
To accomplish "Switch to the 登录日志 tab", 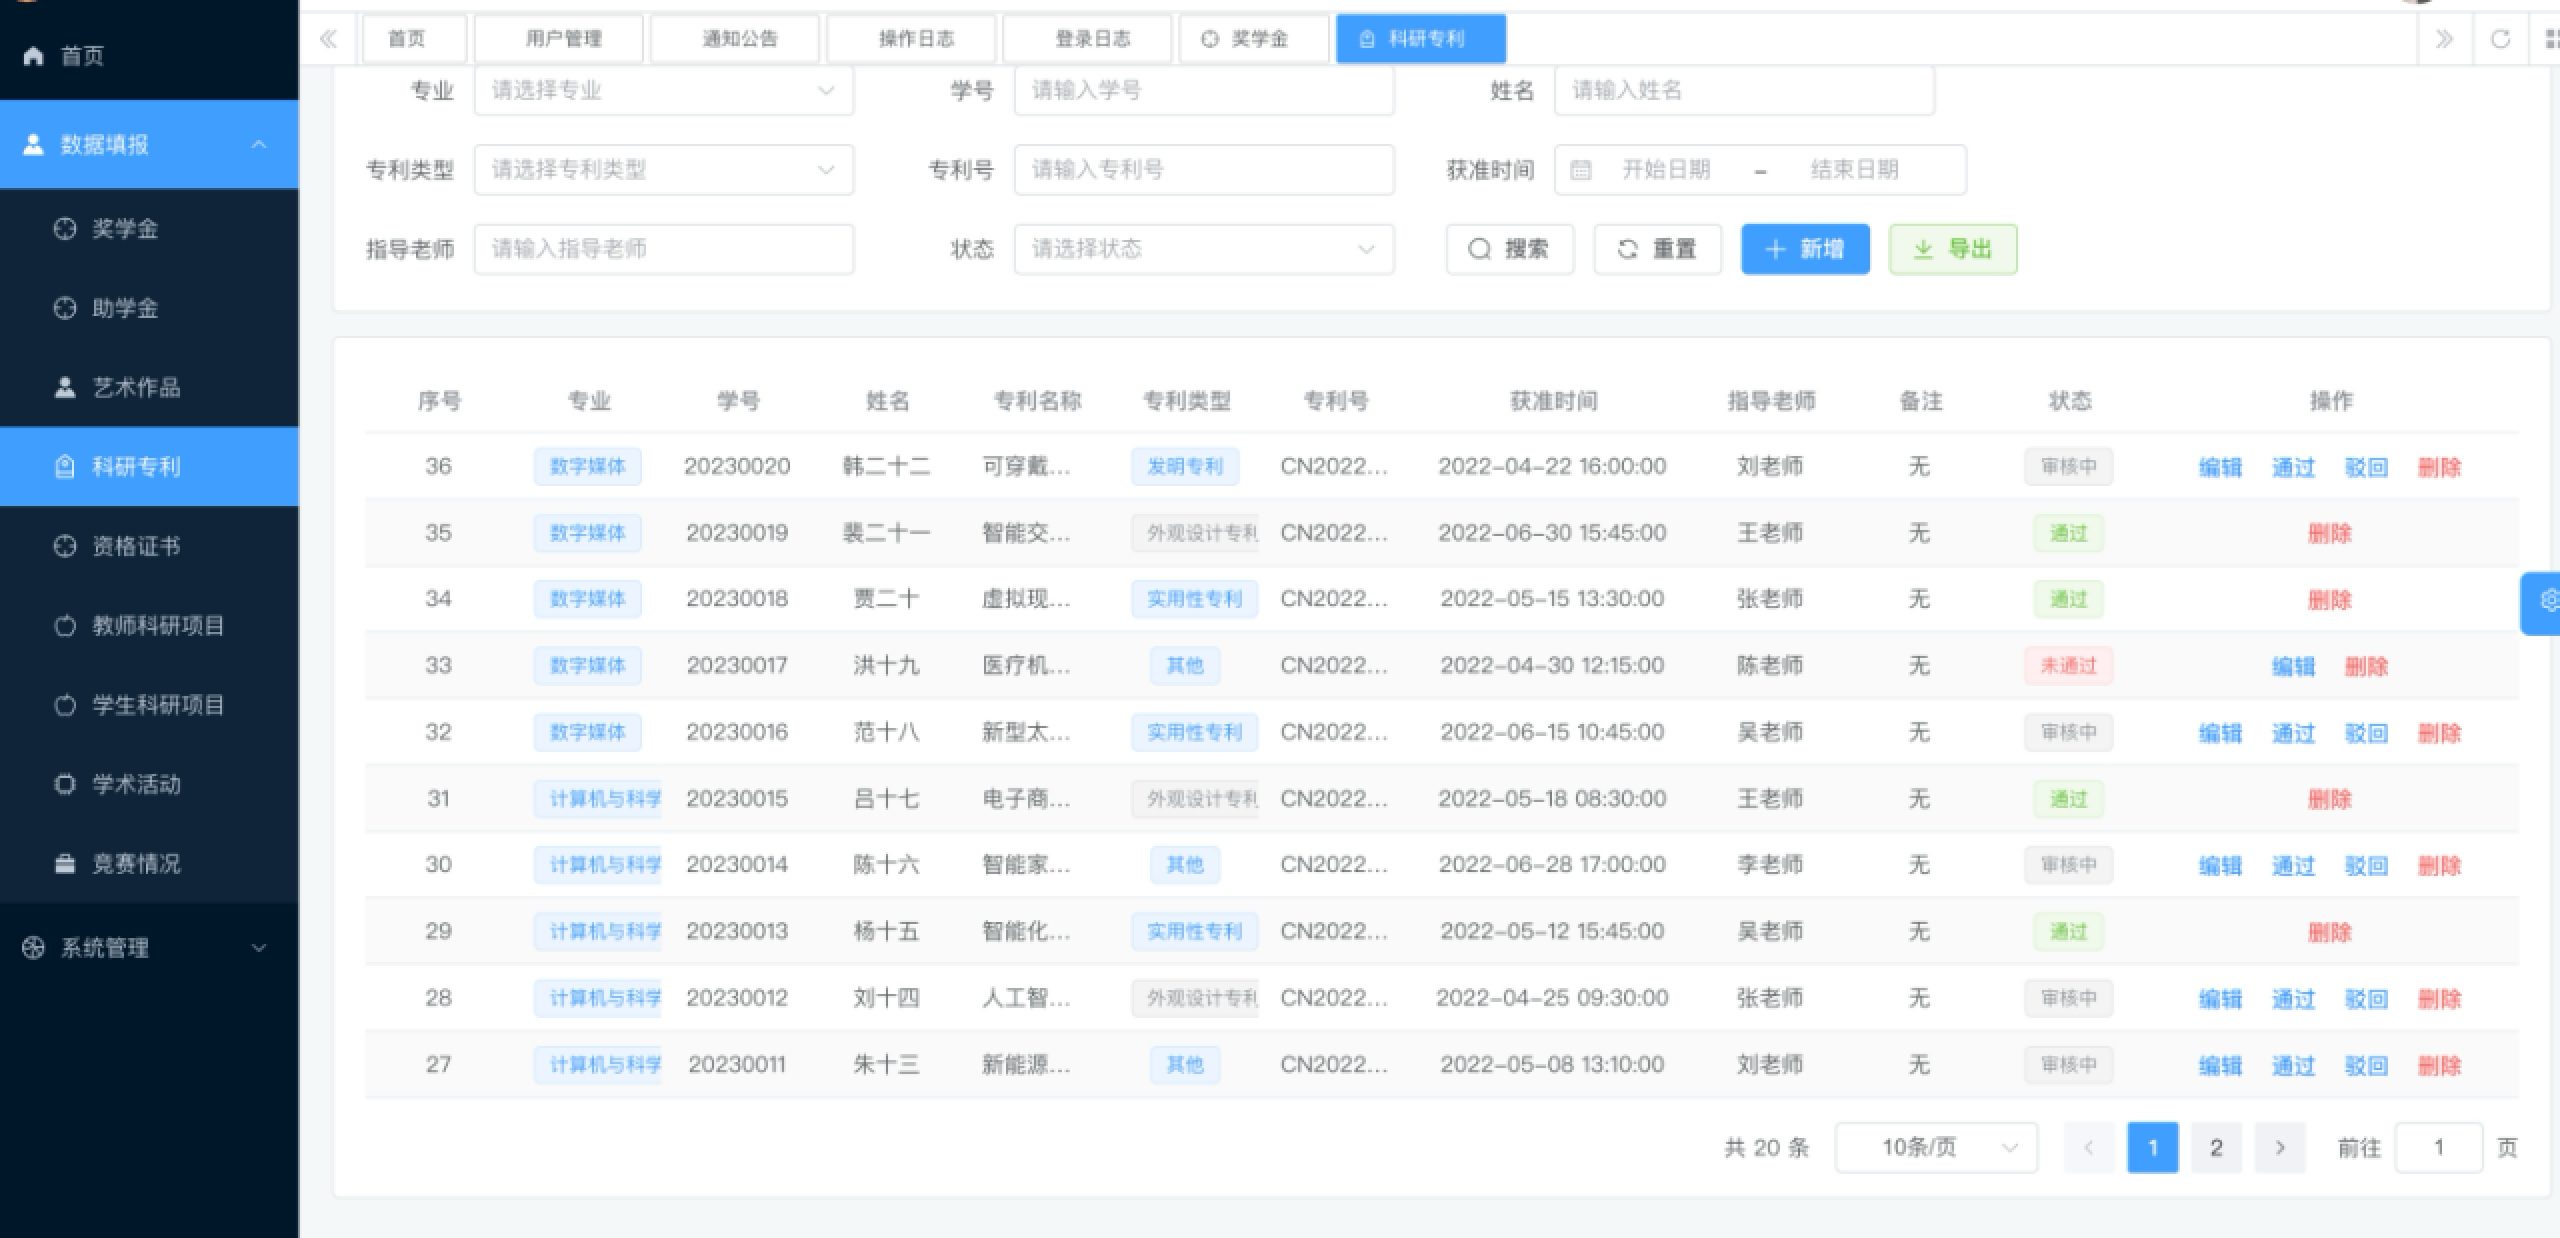I will 1087,39.
